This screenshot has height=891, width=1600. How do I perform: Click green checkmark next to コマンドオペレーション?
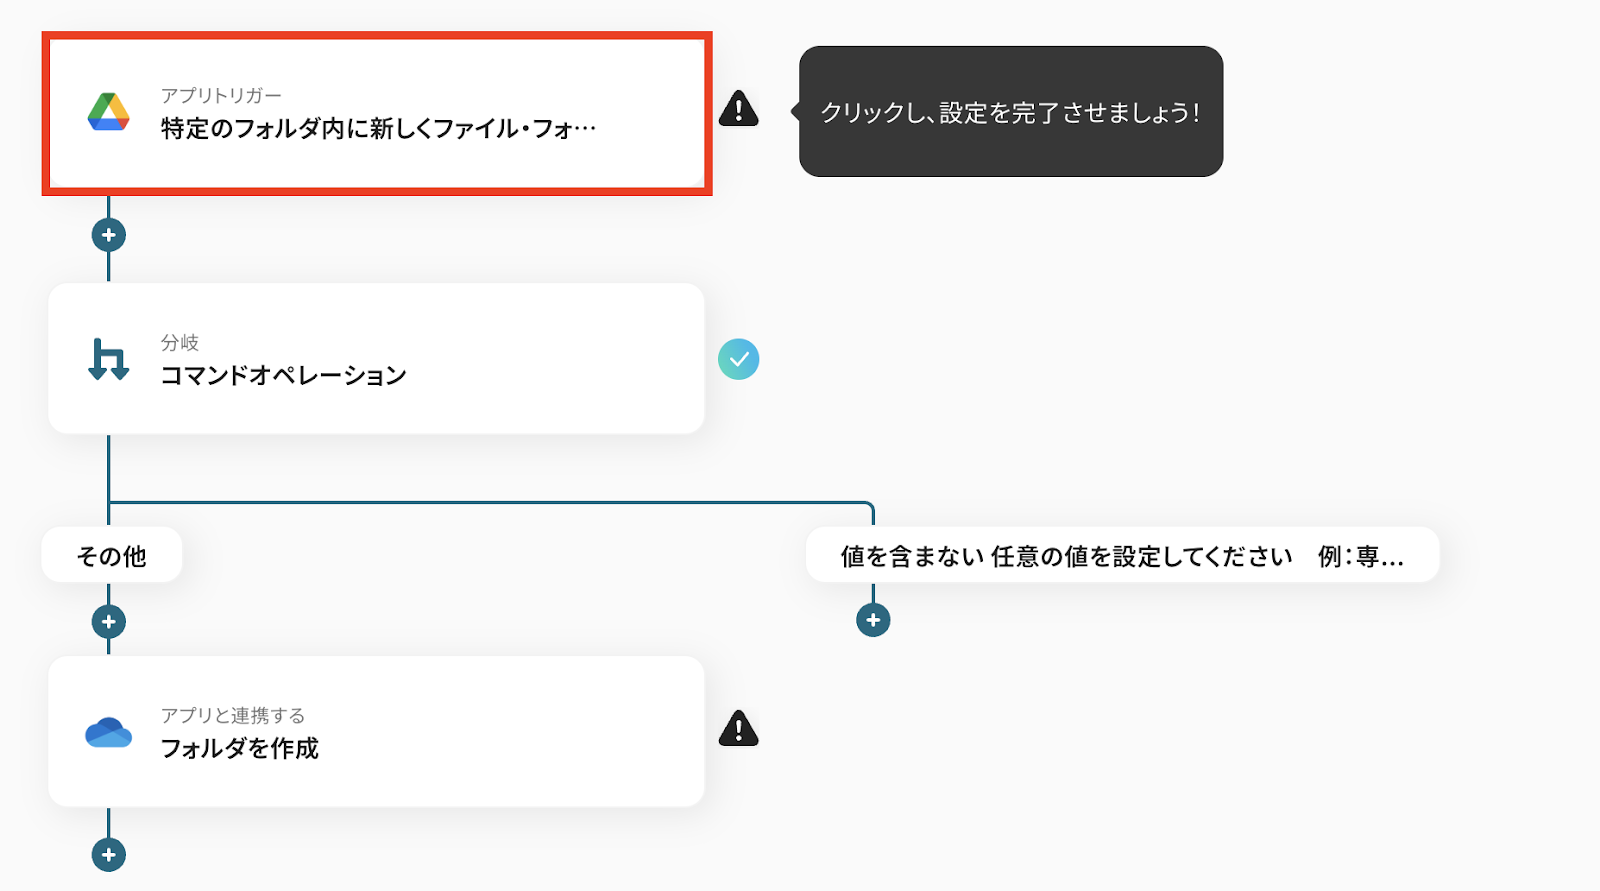click(738, 359)
